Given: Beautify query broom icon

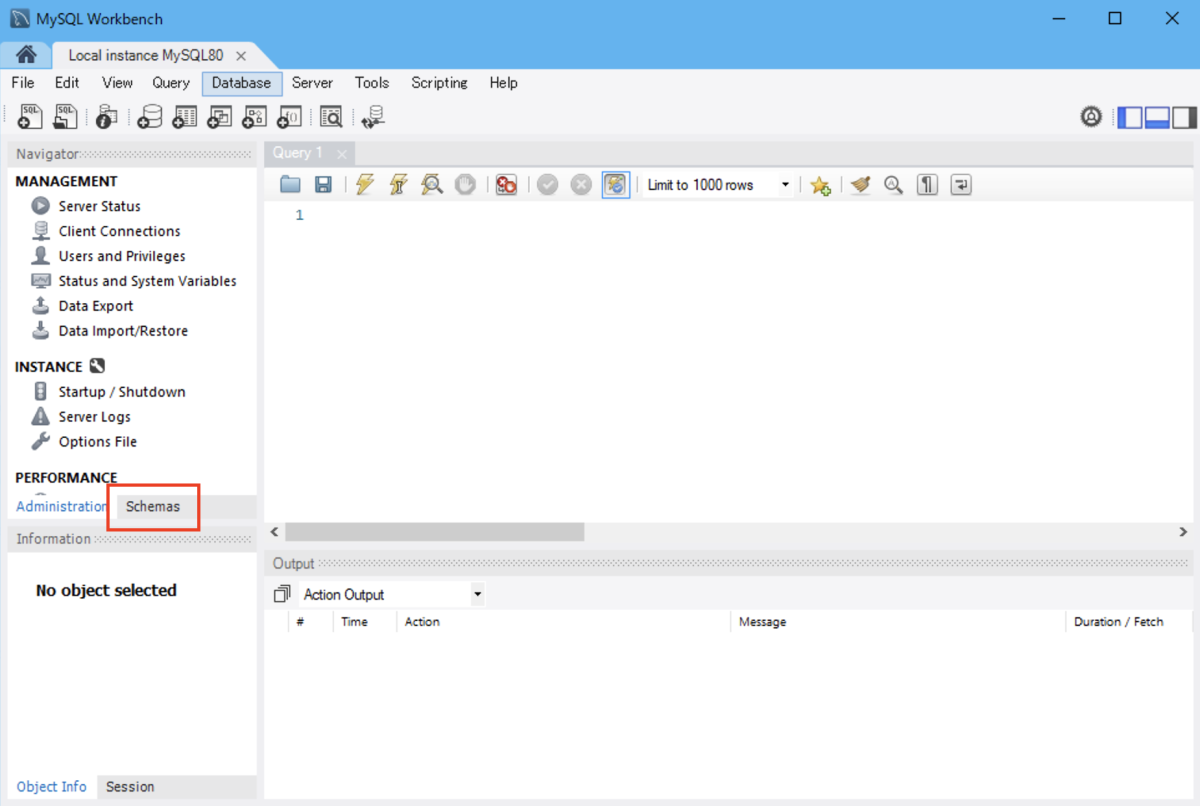Looking at the screenshot, I should click(860, 185).
